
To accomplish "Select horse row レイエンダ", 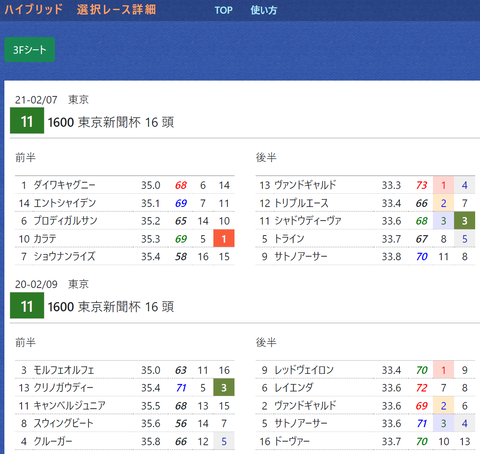I will click(x=365, y=387).
